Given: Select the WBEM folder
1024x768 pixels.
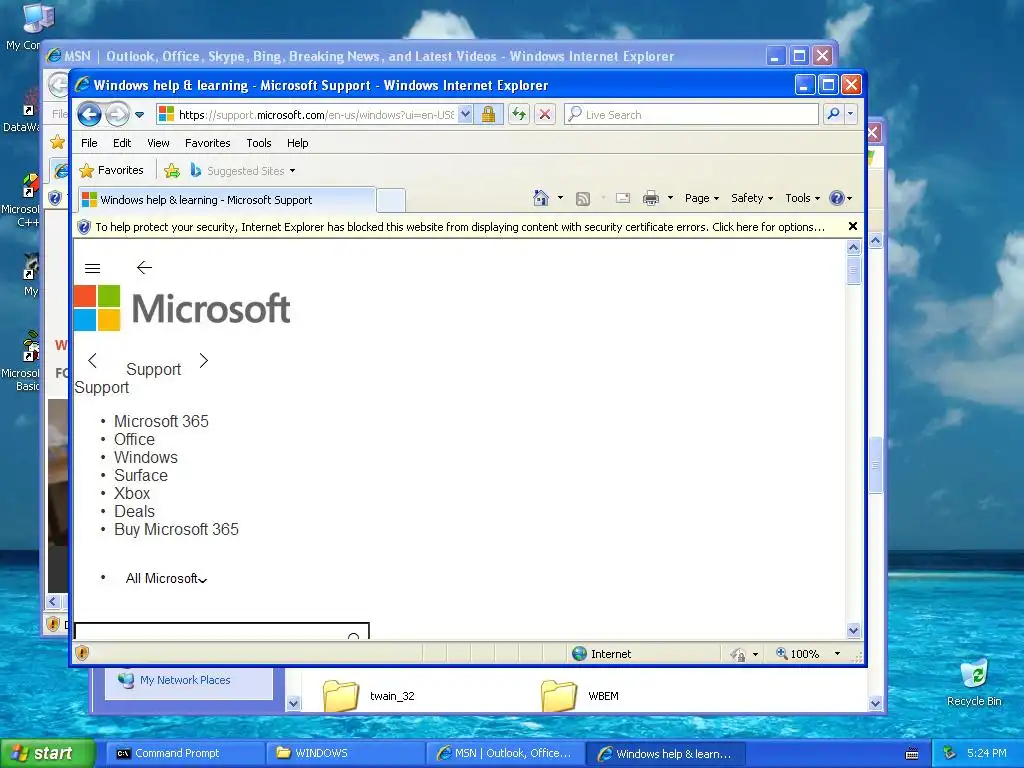Looking at the screenshot, I should (580, 696).
